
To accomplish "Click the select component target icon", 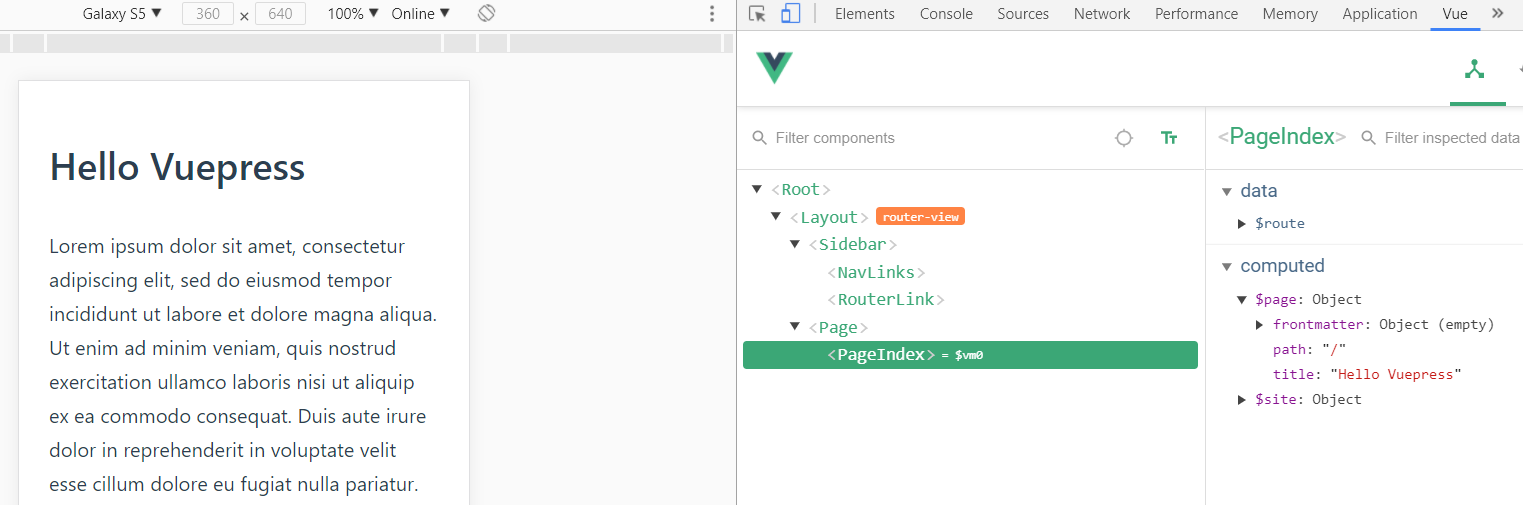I will [1124, 138].
